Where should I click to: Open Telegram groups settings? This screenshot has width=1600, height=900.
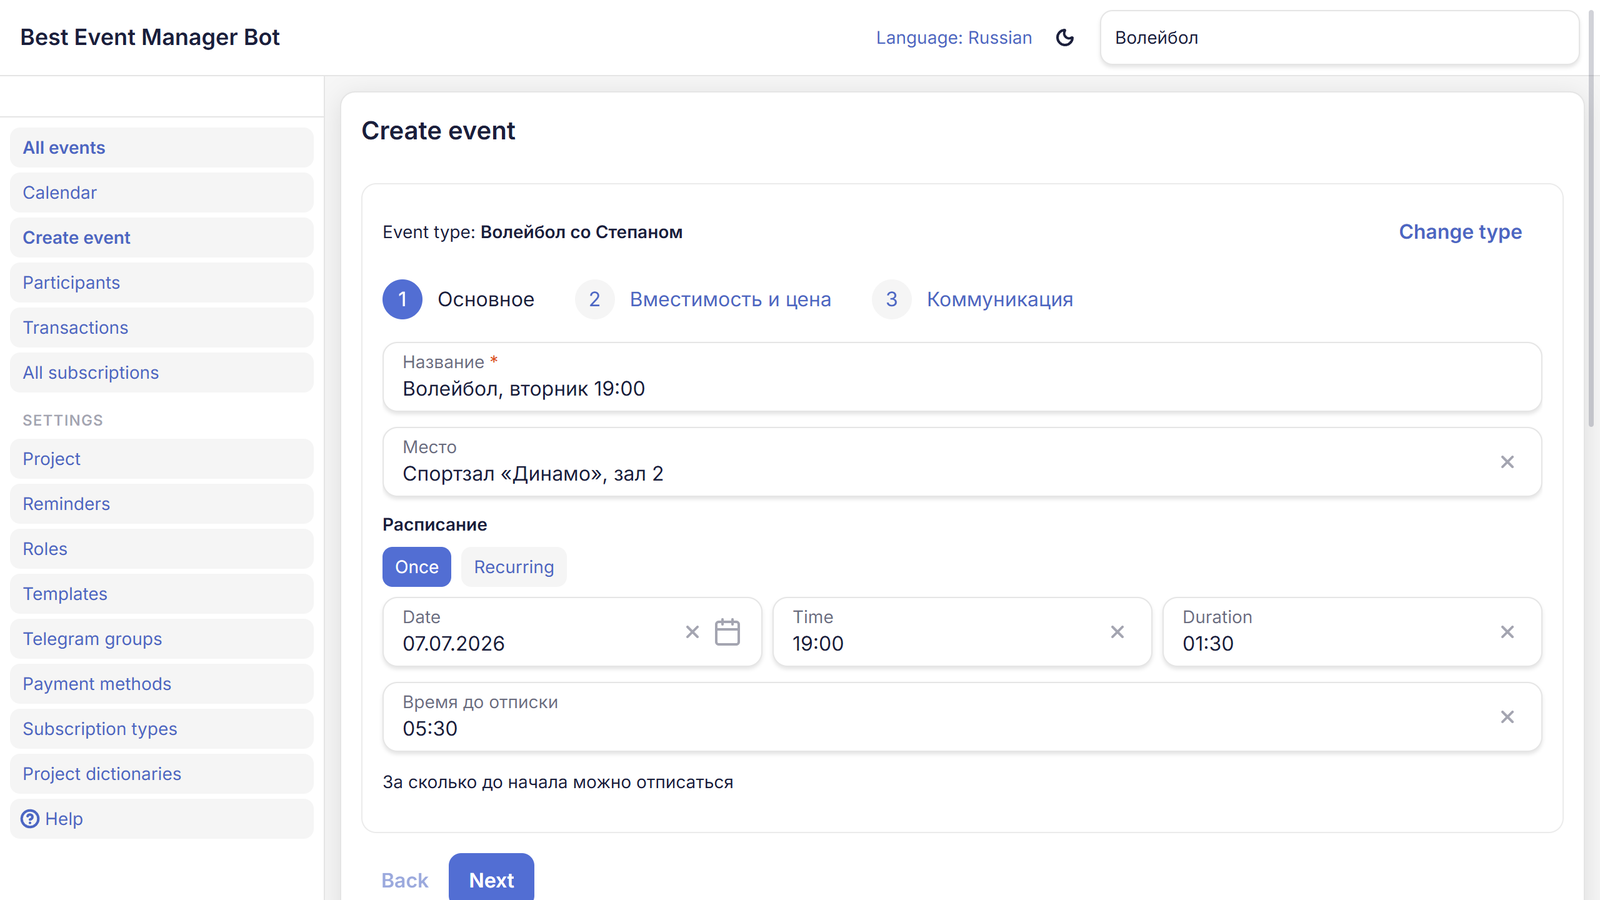(162, 639)
